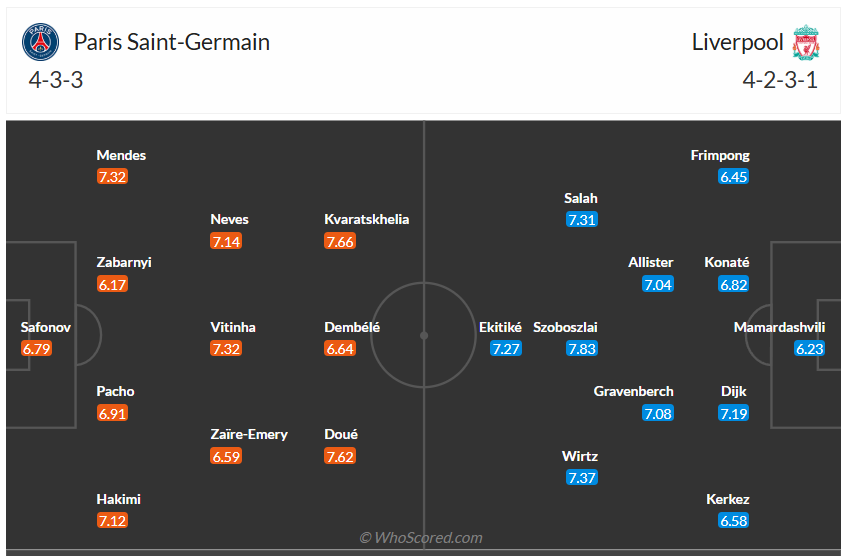Open the Paris Saint-Germain team link
Screen dimensions: 847x556
tap(172, 42)
